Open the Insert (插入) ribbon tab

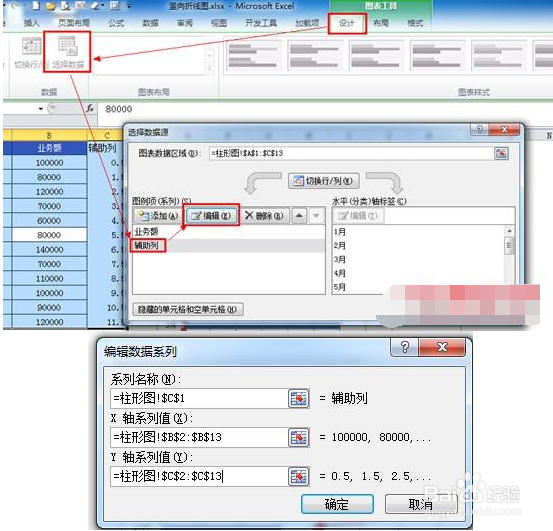(x=31, y=23)
